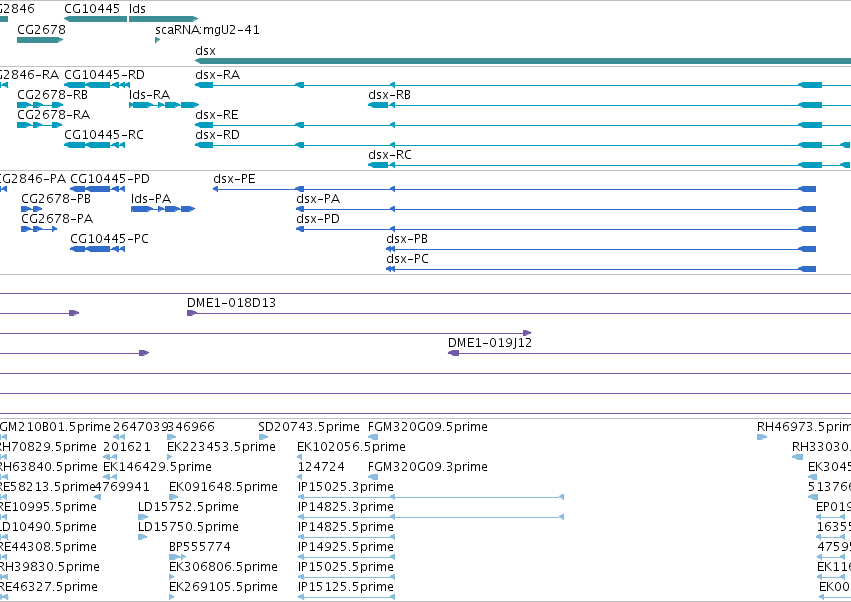Click the RH63840.5prime label
This screenshot has height=602, width=851.
point(48,467)
